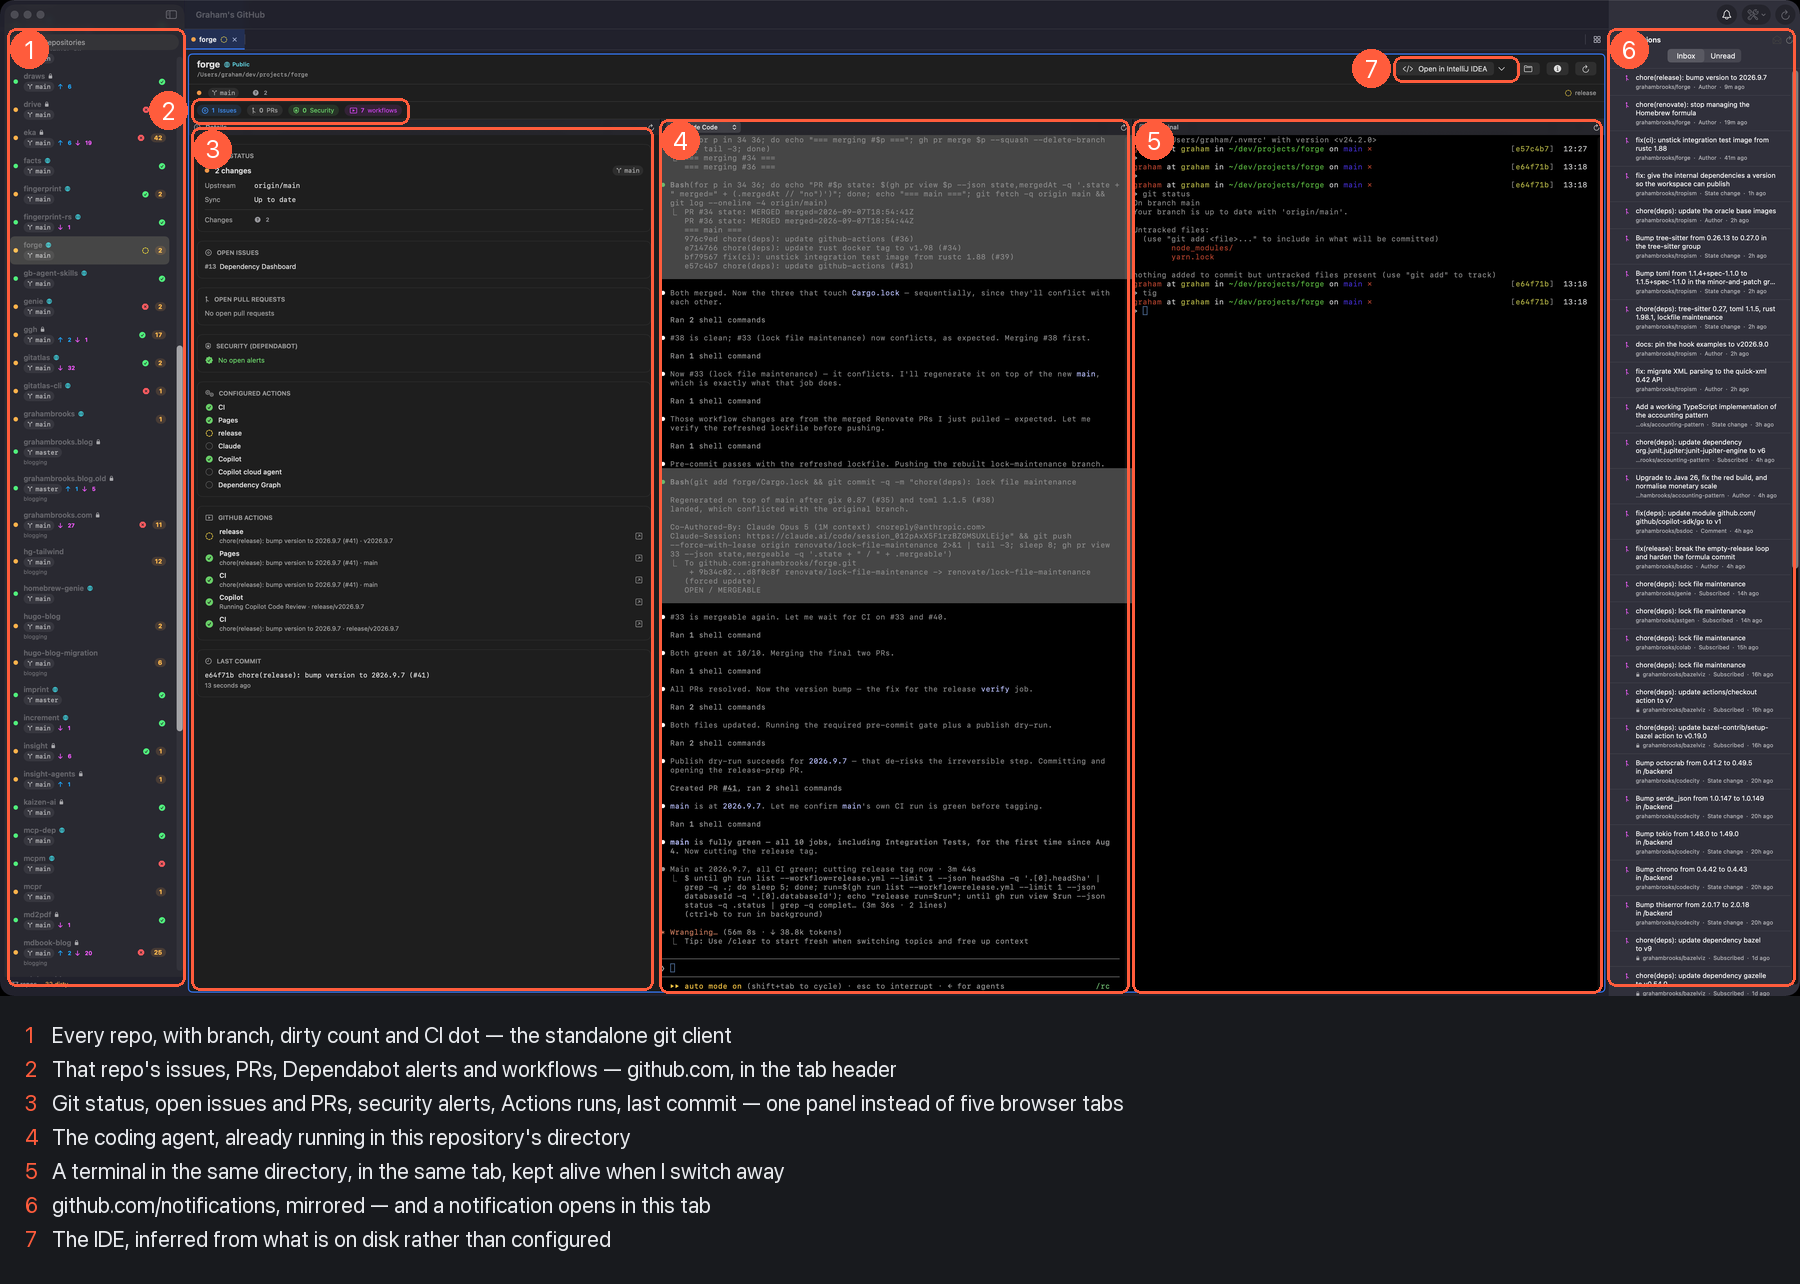Select the eka repository
1800x1284 pixels.
coord(90,137)
